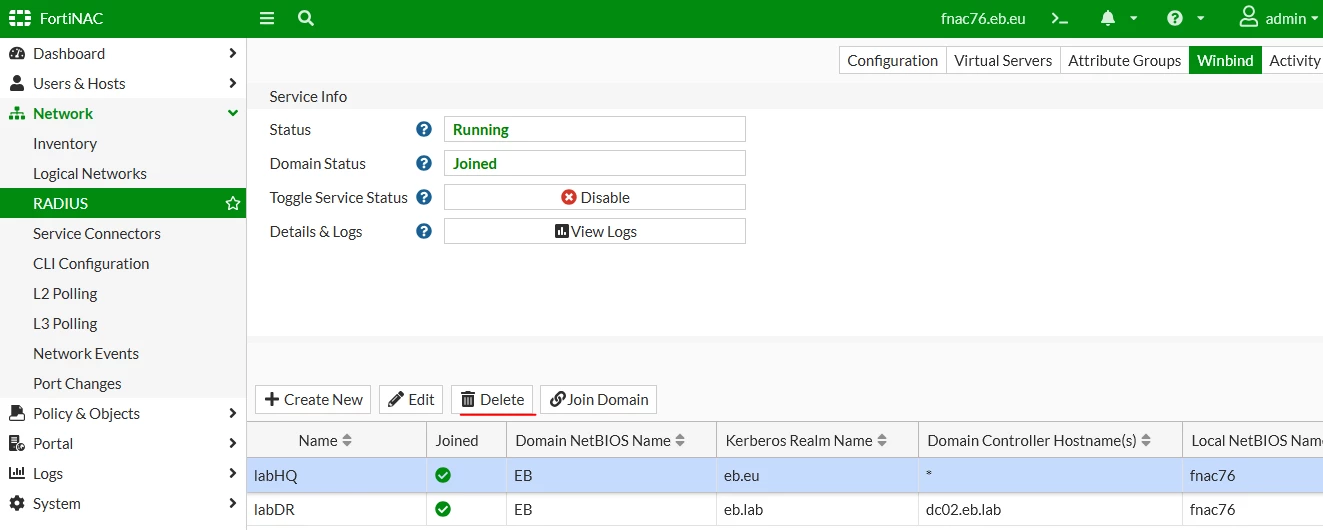1323x530 pixels.
Task: Expand the Logs menu chevron
Action: (x=232, y=473)
